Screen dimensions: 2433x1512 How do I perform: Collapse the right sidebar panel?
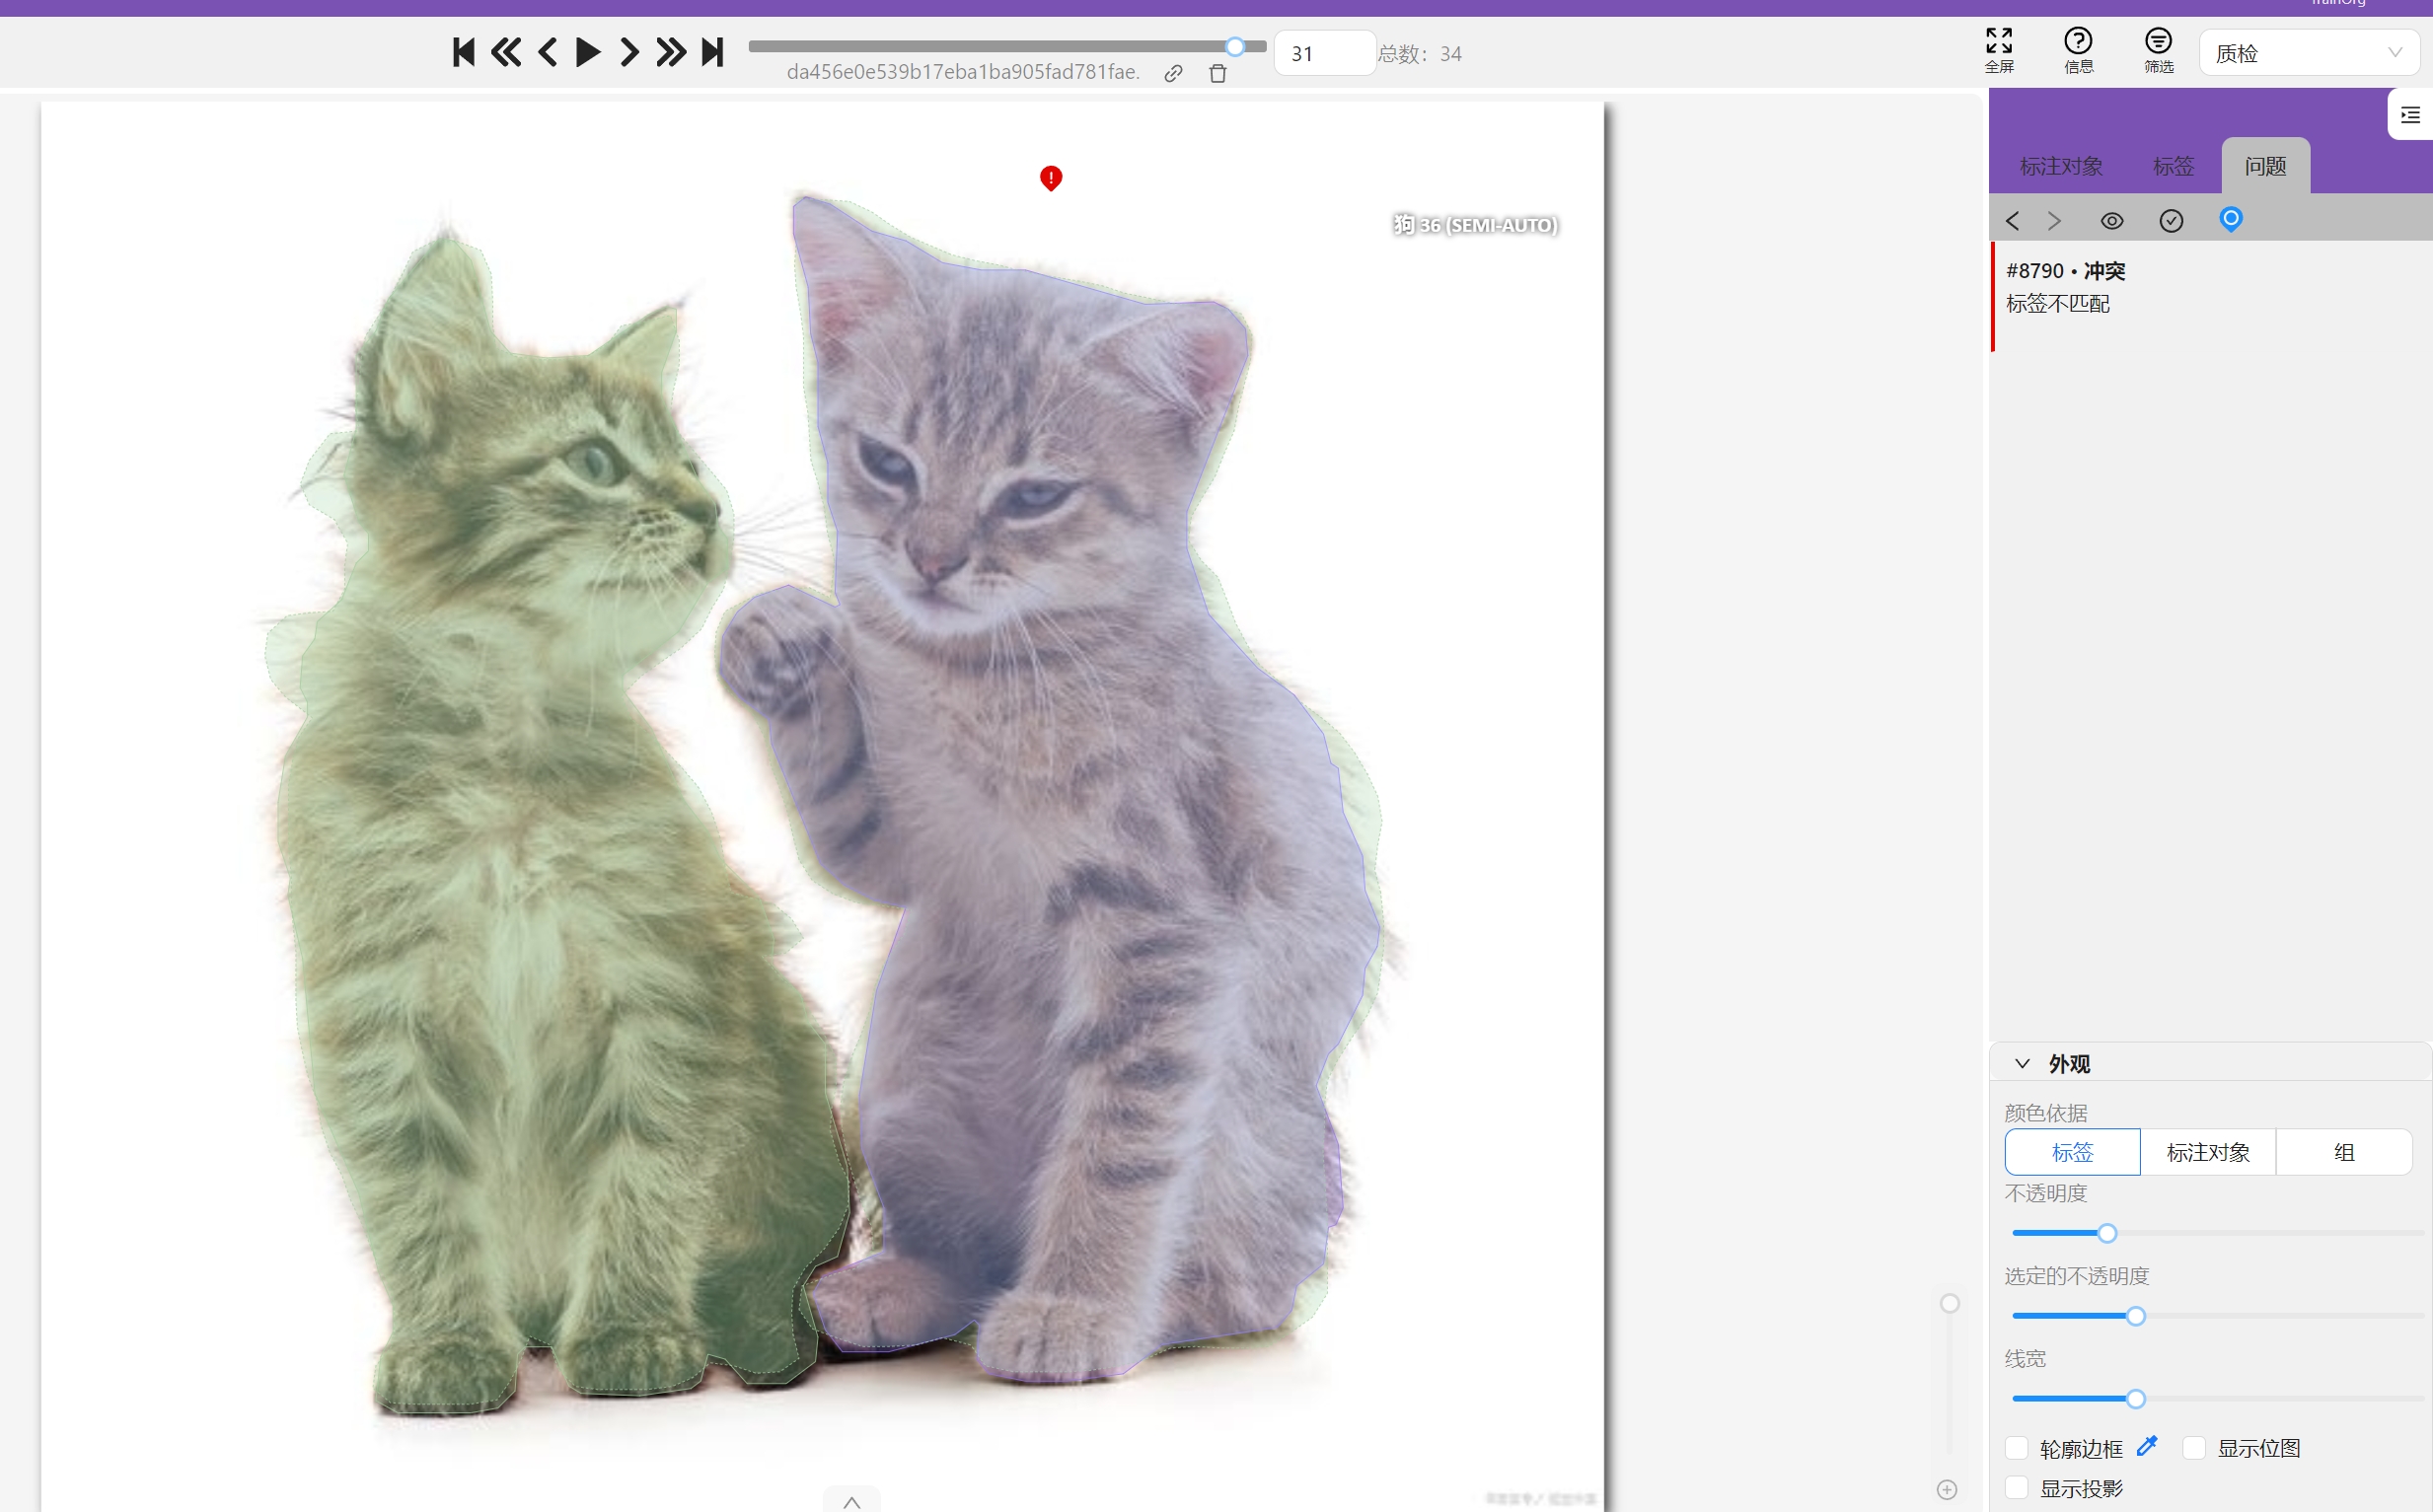click(2410, 115)
